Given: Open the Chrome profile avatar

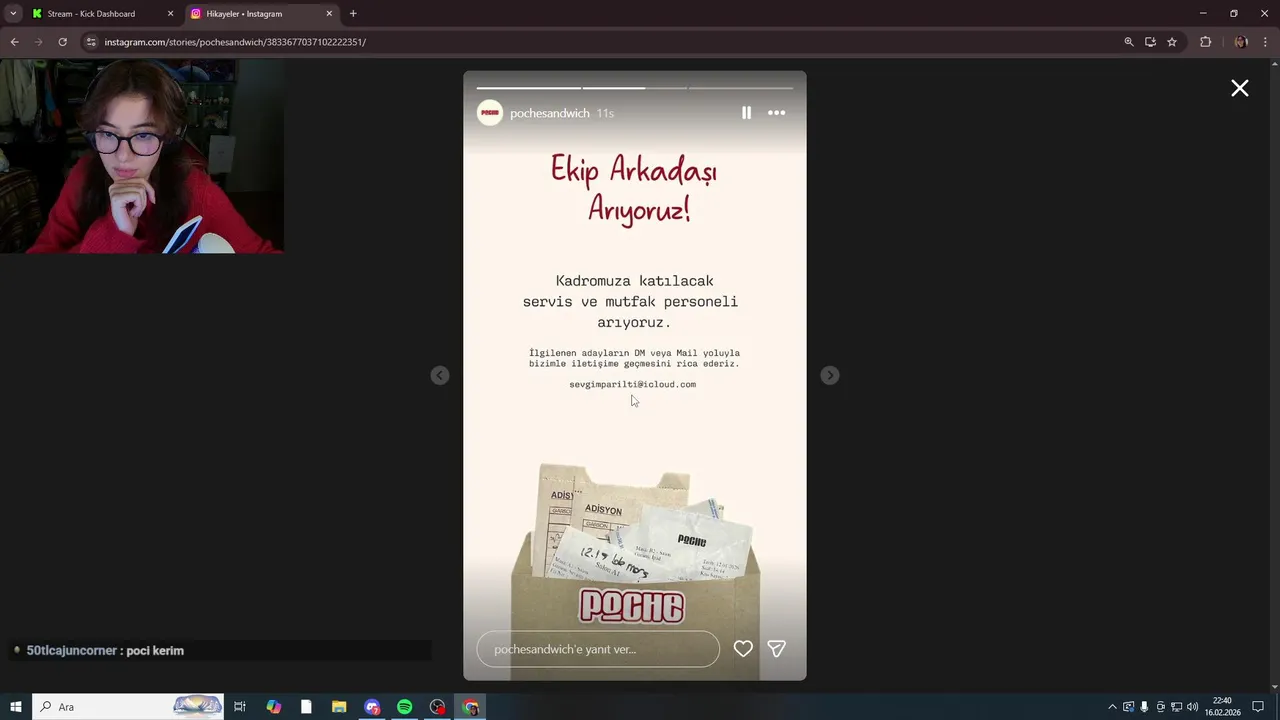Looking at the screenshot, I should pos(1241,42).
